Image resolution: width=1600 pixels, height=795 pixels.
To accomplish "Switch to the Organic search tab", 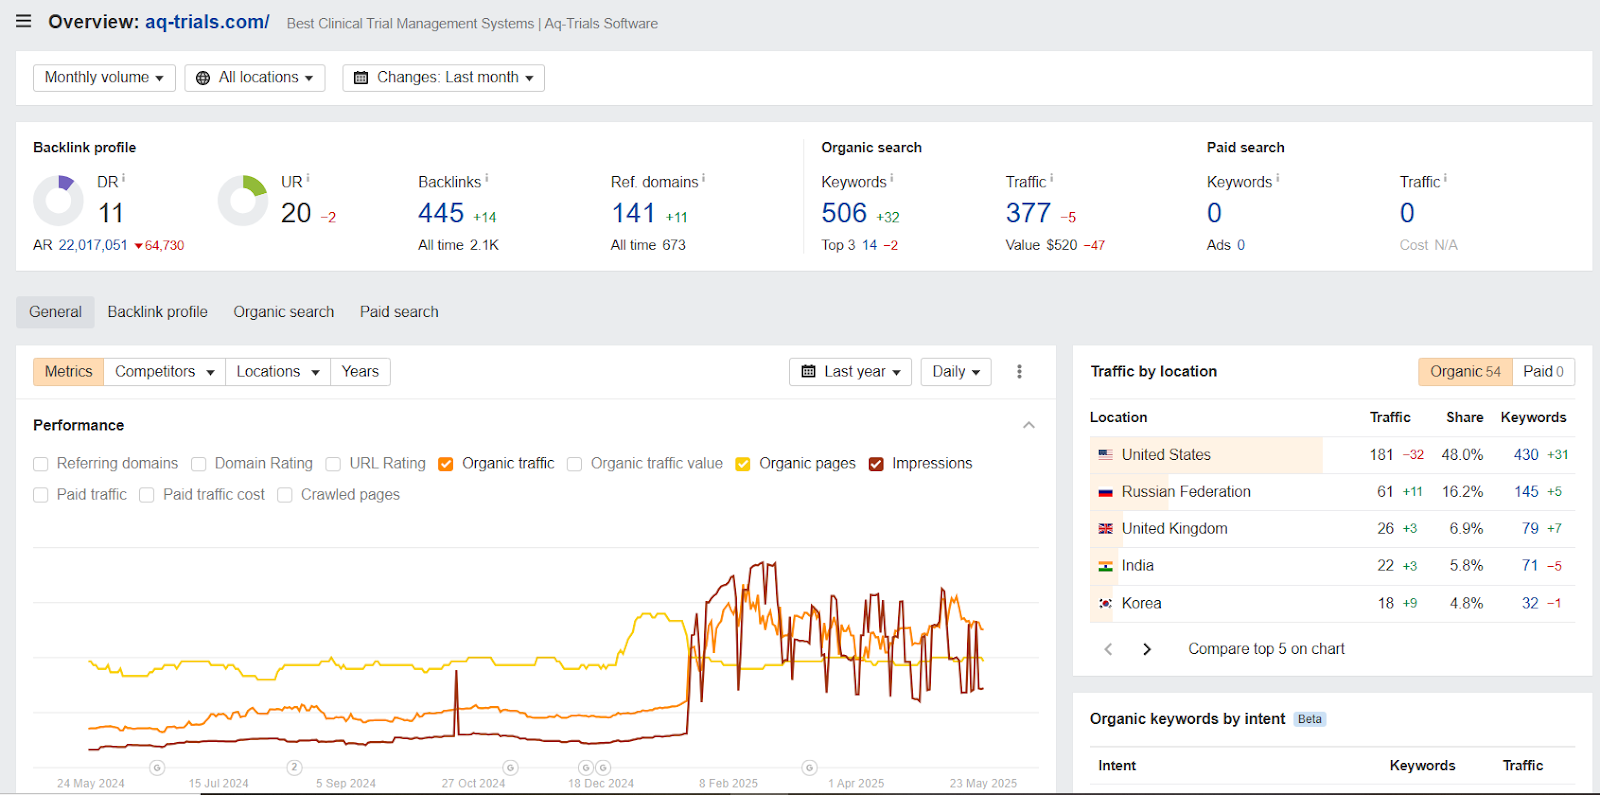I will tap(284, 312).
